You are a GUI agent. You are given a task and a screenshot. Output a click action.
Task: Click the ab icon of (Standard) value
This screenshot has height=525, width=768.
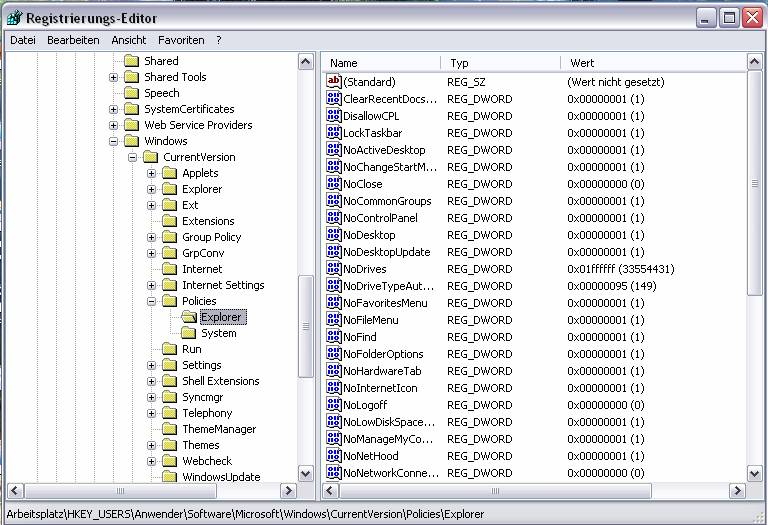[334, 81]
